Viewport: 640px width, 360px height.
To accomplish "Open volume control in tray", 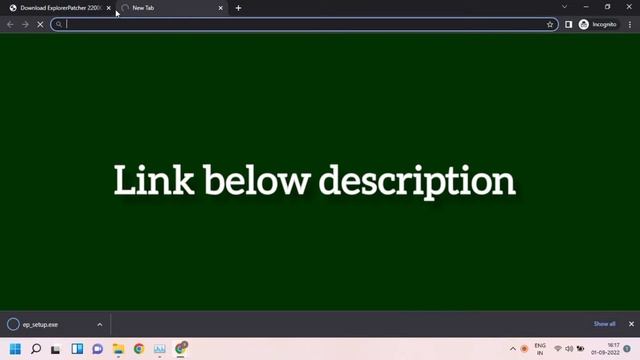I will pyautogui.click(x=569, y=349).
